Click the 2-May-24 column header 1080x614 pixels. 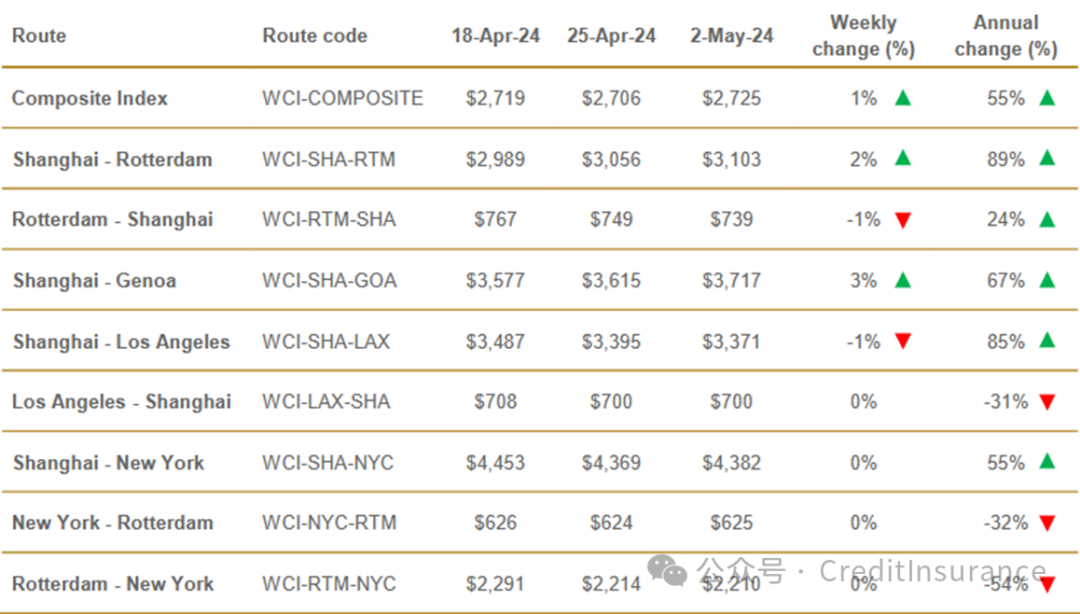coord(731,36)
